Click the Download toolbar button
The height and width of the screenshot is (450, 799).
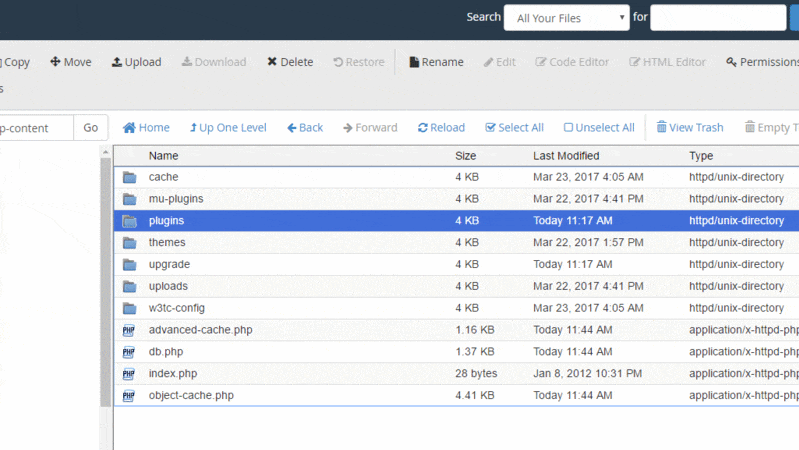pyautogui.click(x=214, y=62)
